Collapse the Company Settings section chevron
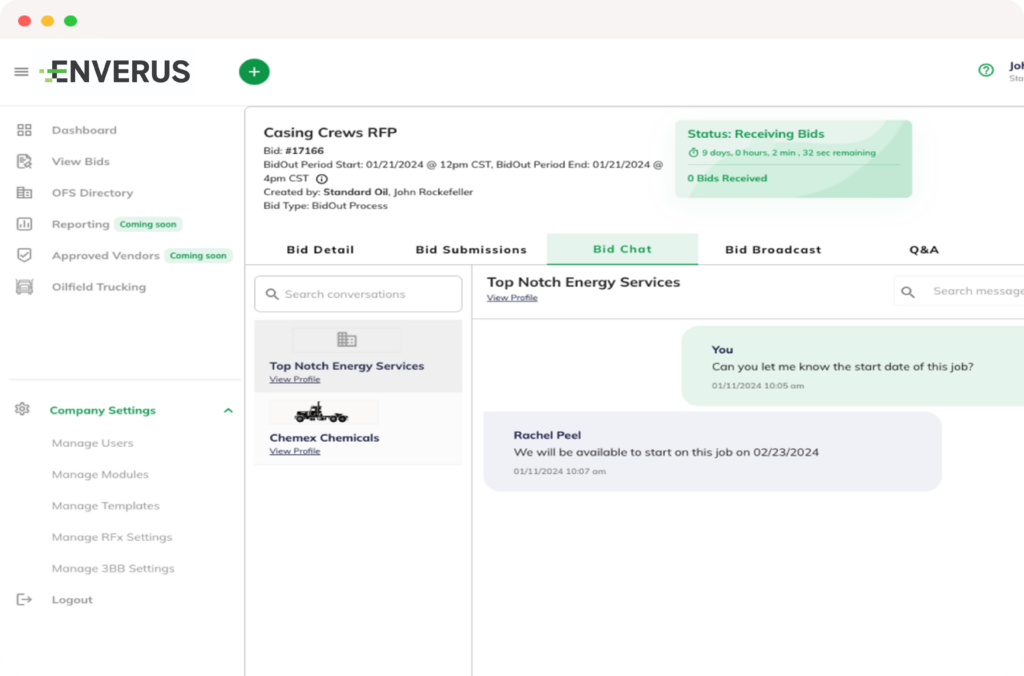 click(x=228, y=411)
